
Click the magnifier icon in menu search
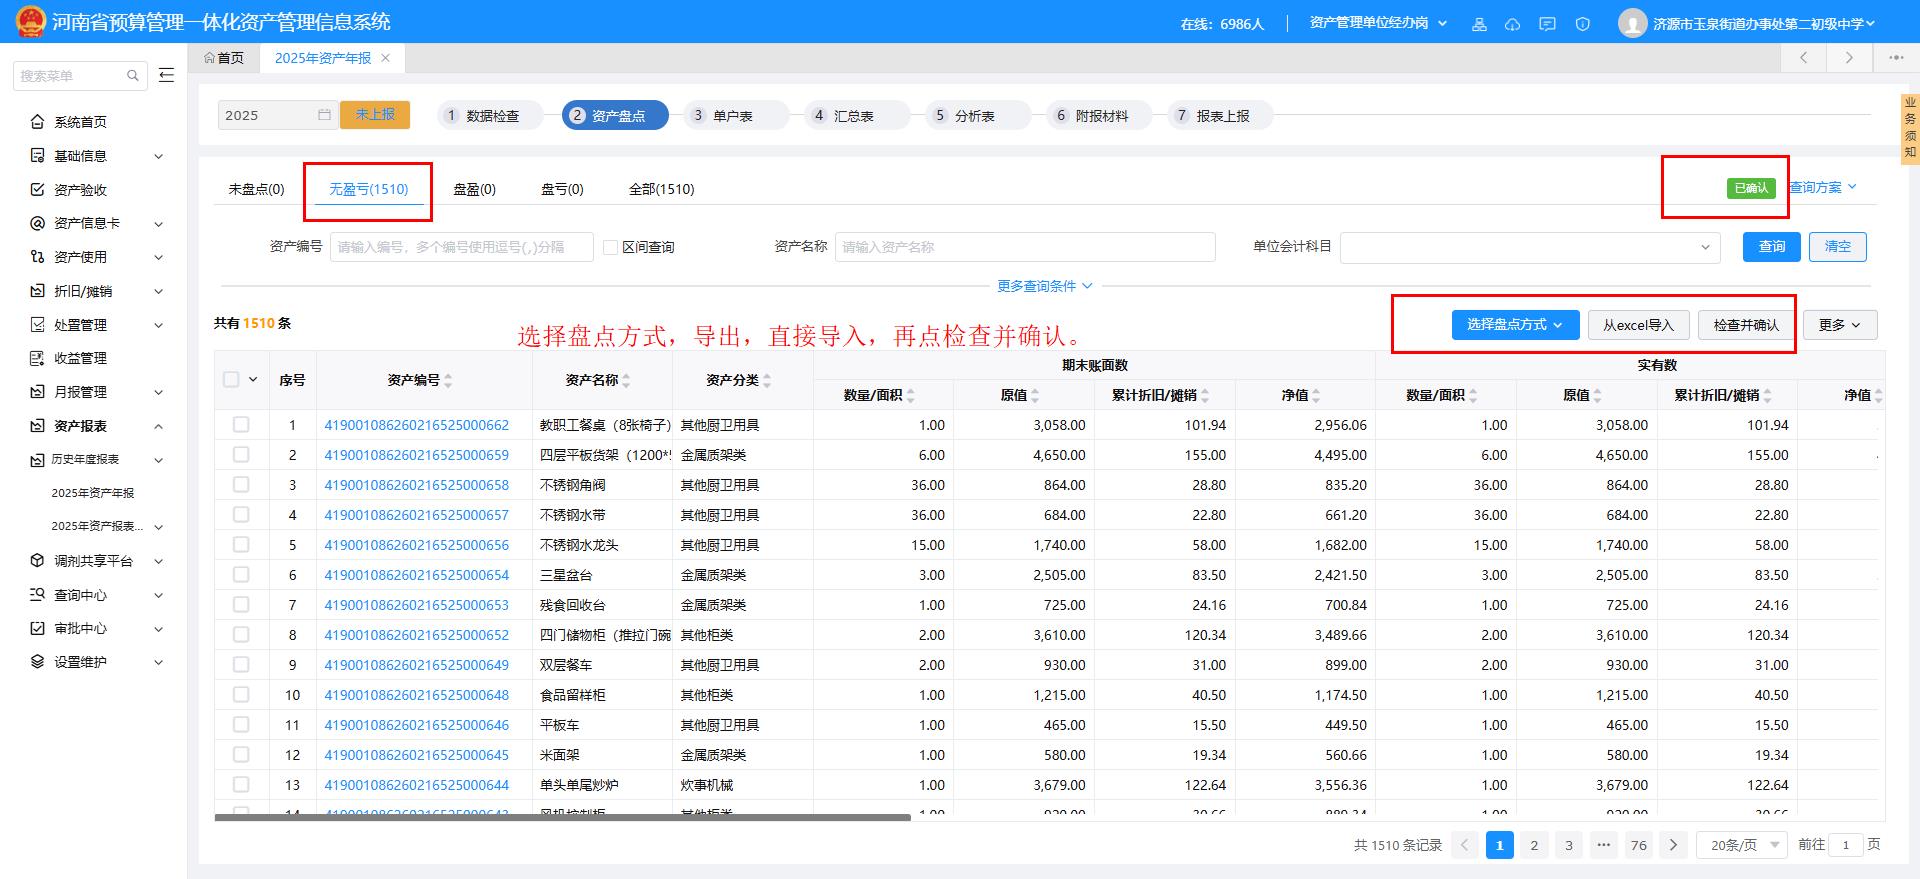(133, 75)
